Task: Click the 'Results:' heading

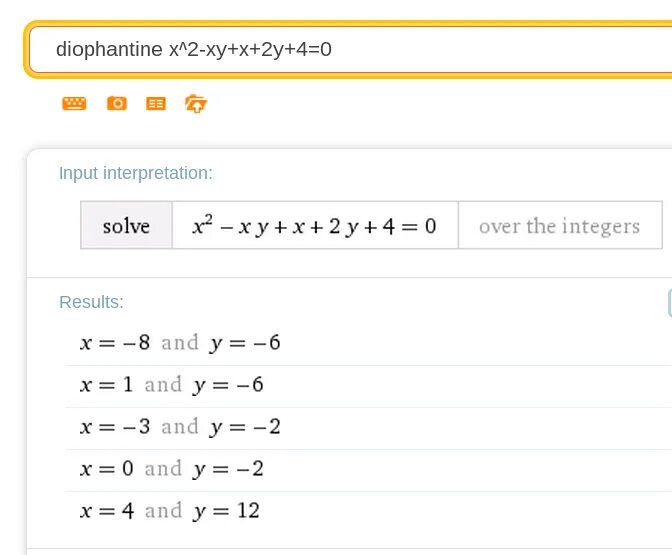Action: [91, 302]
